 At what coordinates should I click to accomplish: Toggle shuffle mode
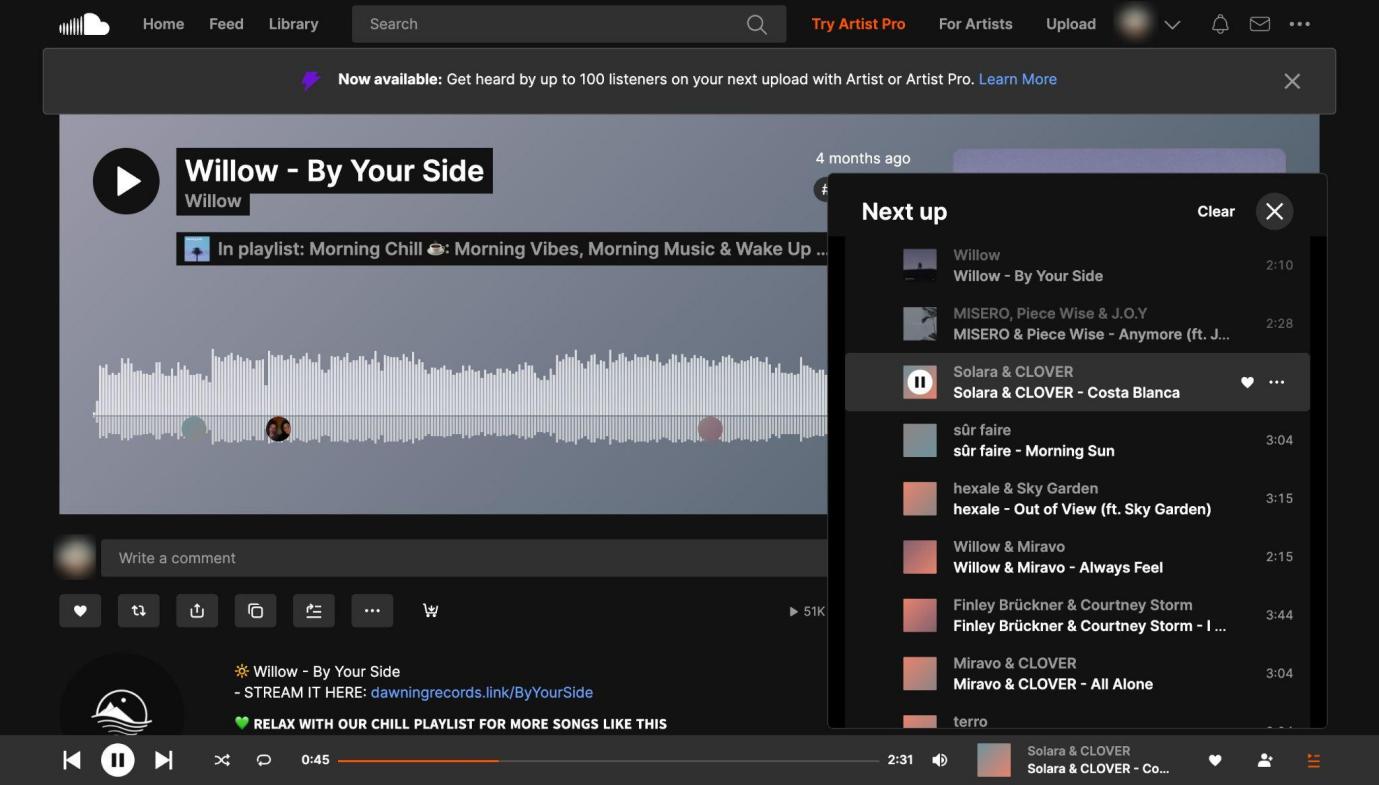pyautogui.click(x=222, y=761)
